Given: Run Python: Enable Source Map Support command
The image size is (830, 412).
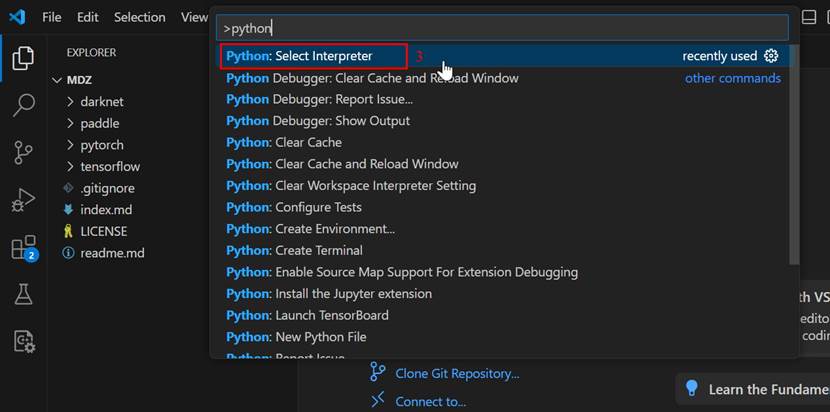Looking at the screenshot, I should pos(504,272).
